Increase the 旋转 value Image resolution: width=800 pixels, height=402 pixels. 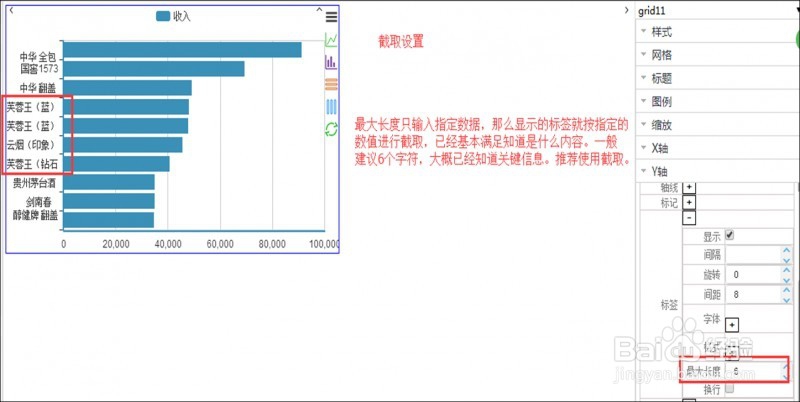[x=786, y=270]
